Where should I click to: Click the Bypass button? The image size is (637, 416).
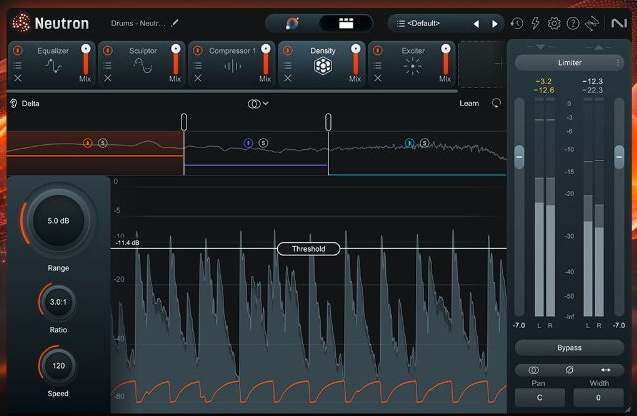tap(569, 348)
